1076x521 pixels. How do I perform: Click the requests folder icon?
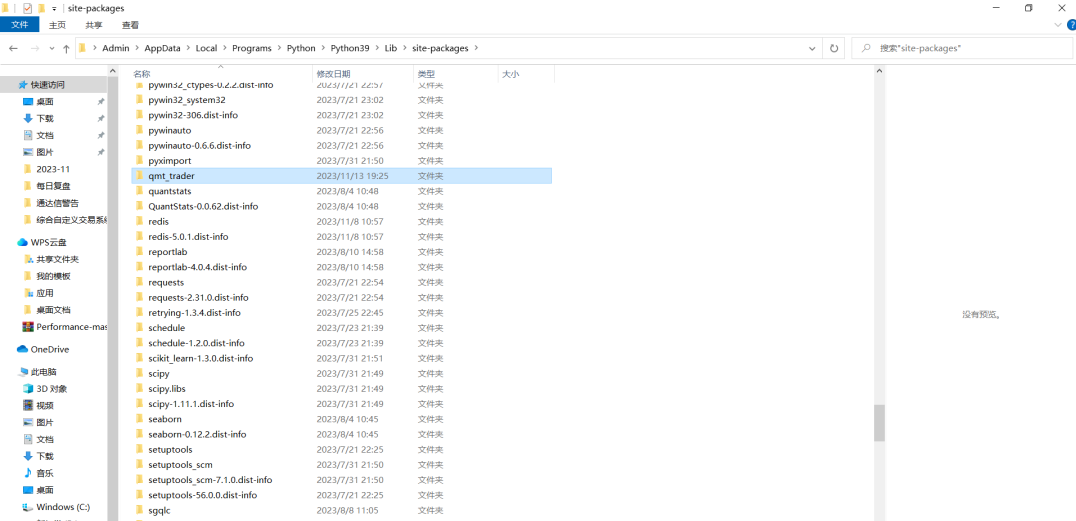139,282
